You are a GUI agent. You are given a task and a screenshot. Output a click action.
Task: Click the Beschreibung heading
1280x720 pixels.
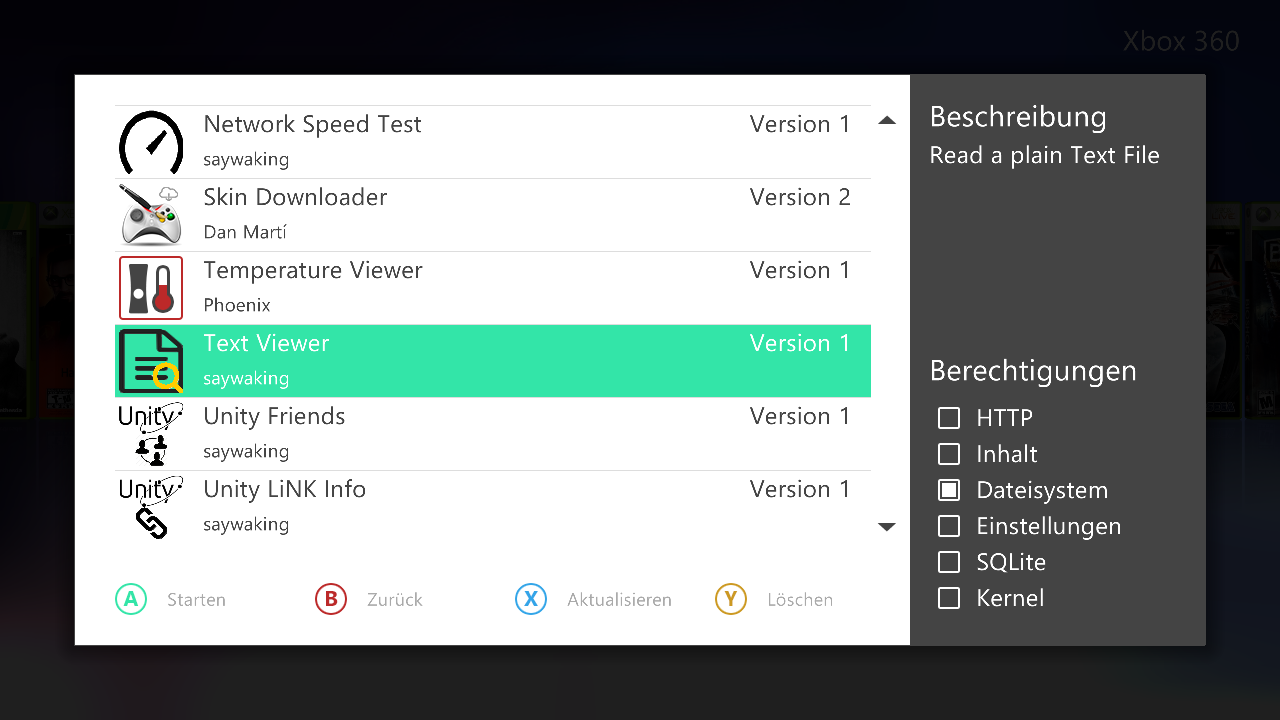click(x=1018, y=117)
